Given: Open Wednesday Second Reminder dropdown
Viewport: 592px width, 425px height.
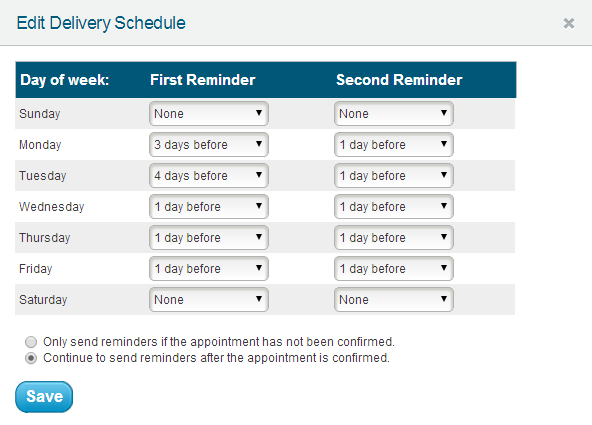Looking at the screenshot, I should 394,206.
